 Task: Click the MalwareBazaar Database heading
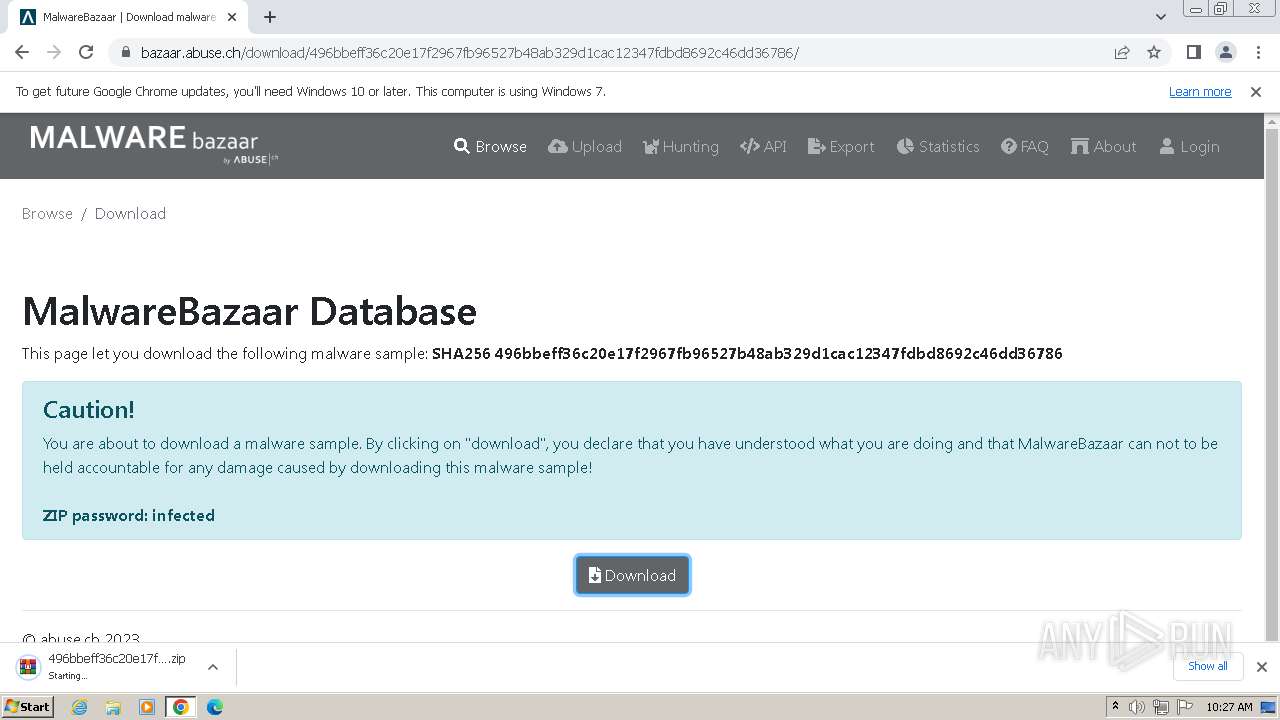point(249,311)
